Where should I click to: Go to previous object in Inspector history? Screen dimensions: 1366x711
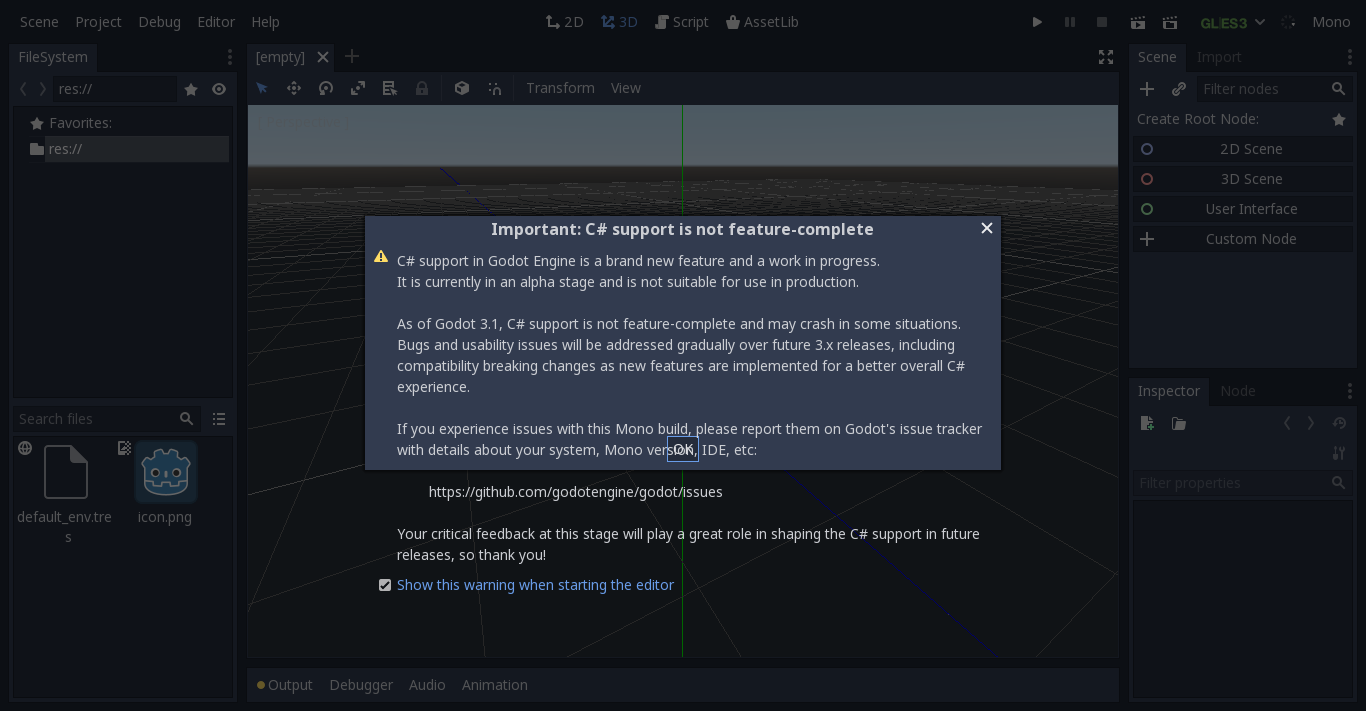[1287, 424]
